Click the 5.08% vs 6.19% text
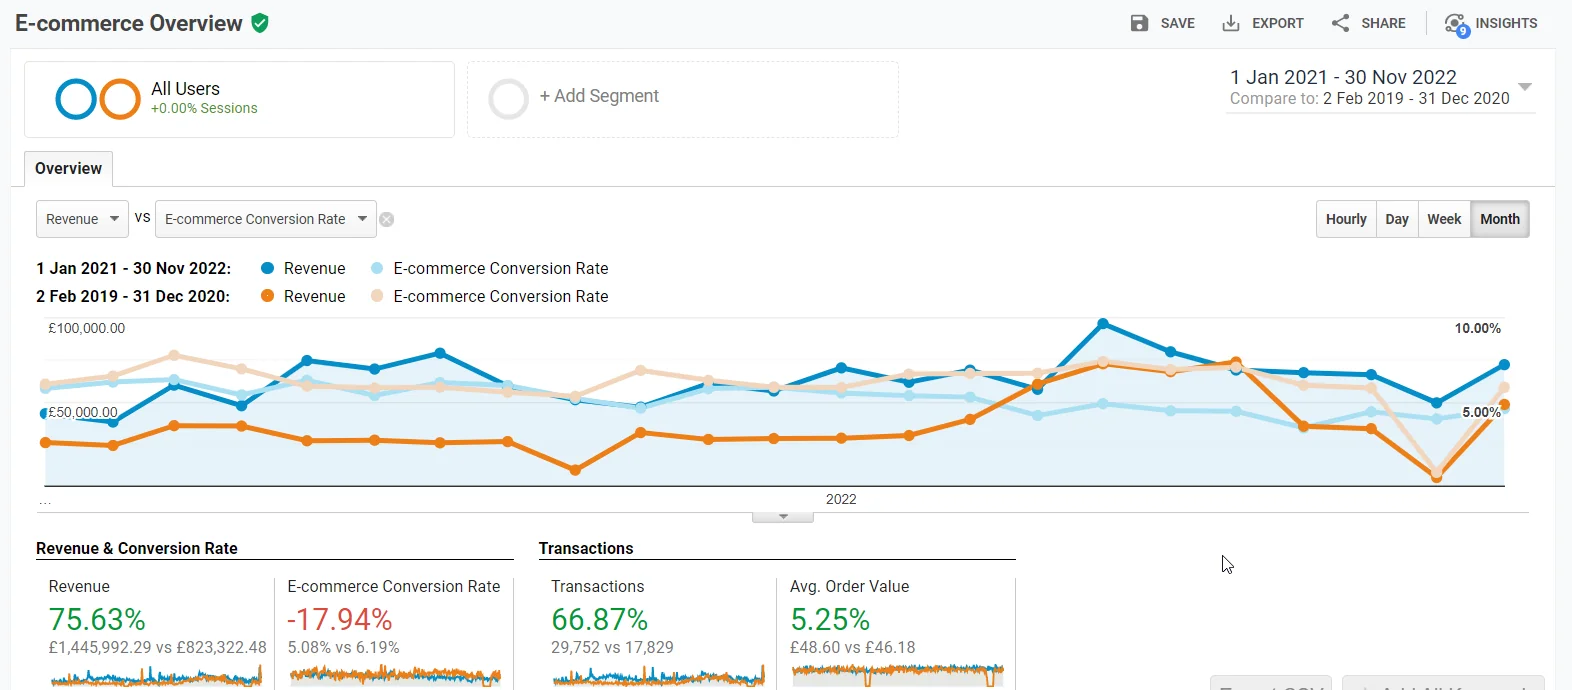1572x690 pixels. (x=343, y=647)
